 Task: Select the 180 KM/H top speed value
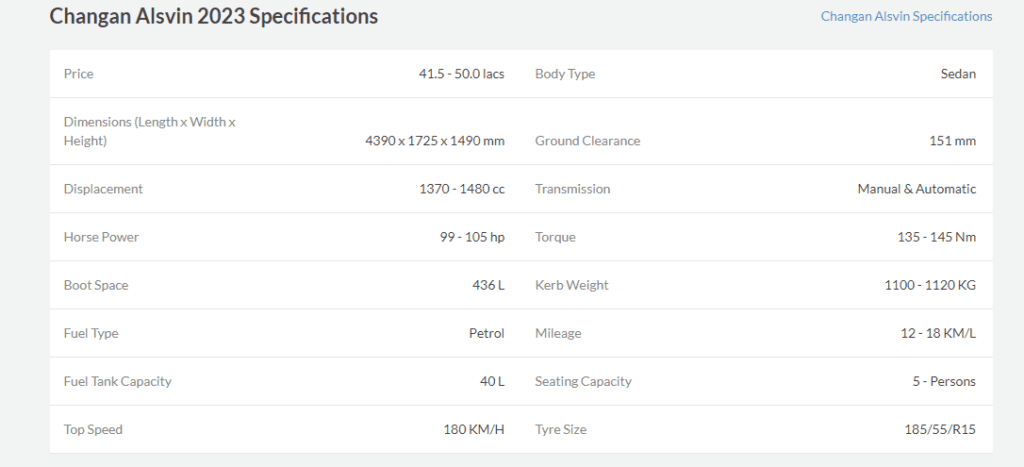pos(473,430)
